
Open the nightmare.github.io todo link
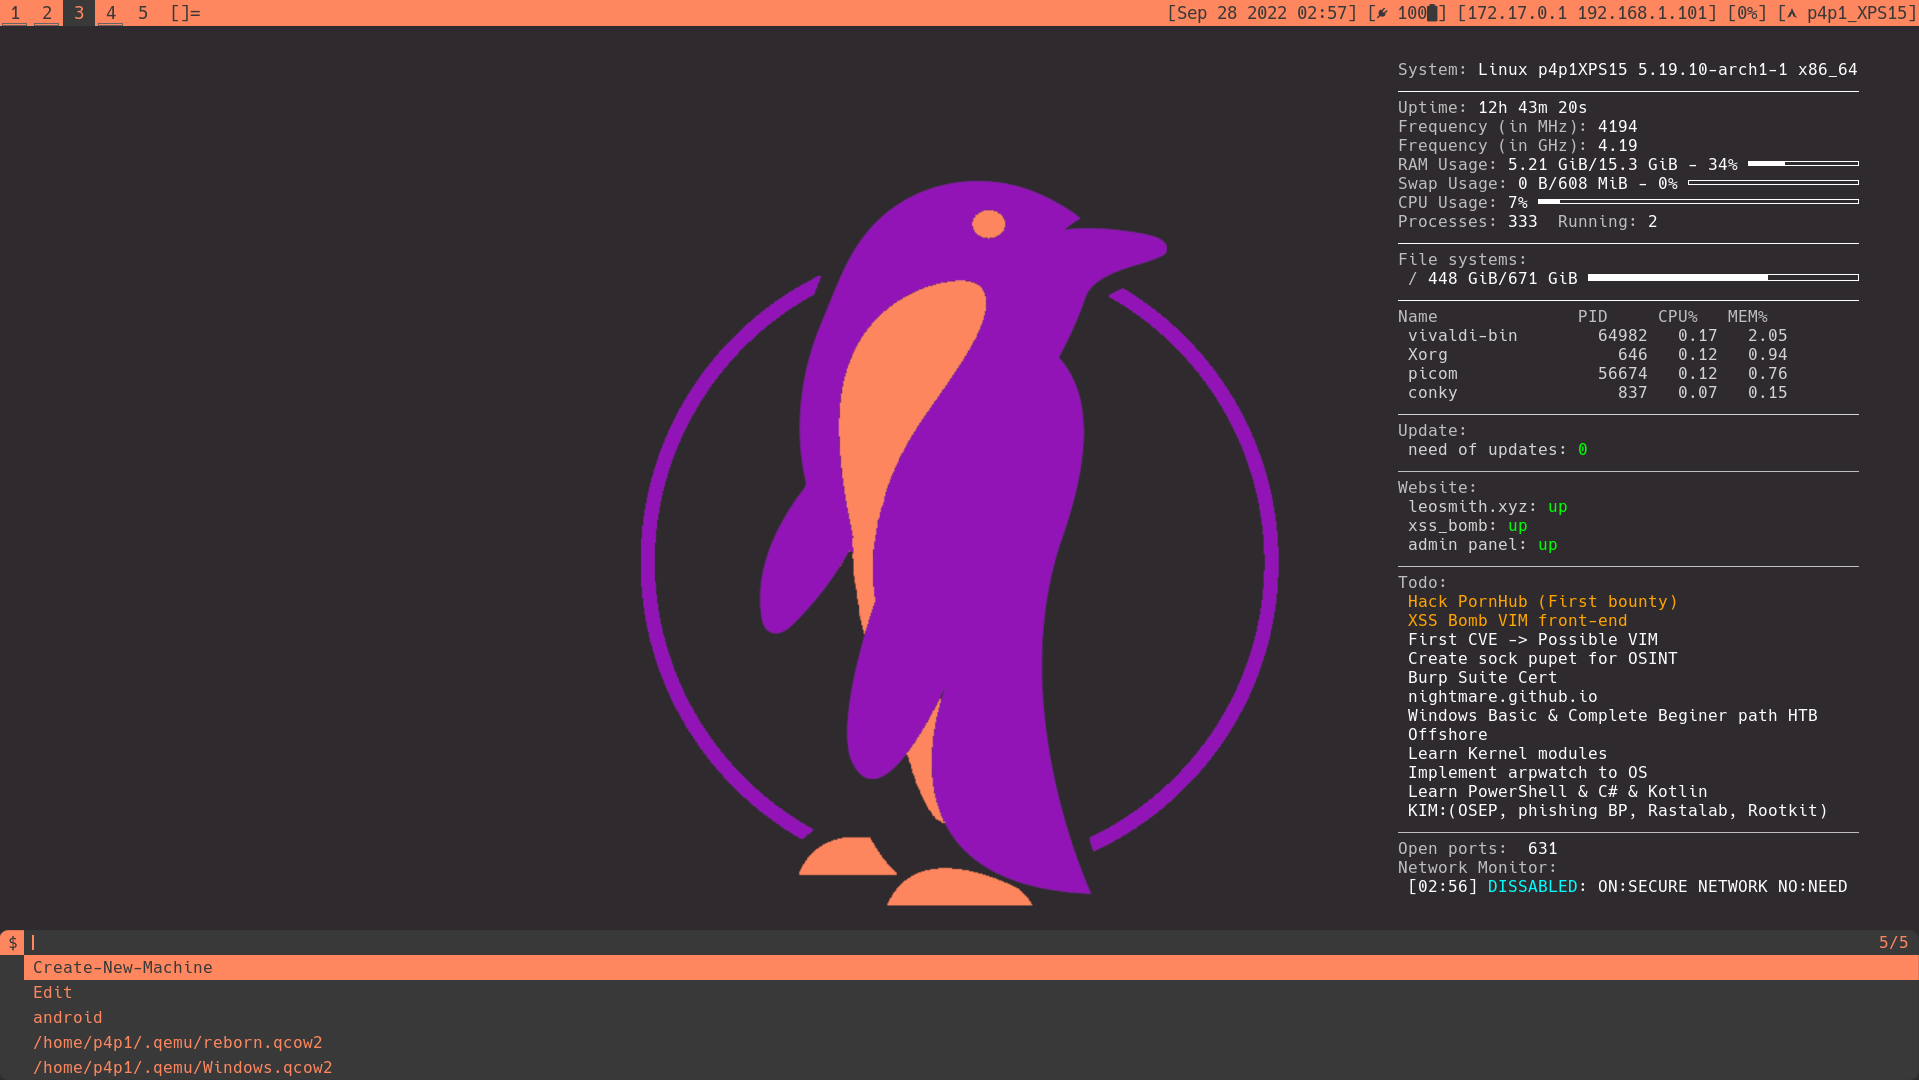pos(1501,696)
